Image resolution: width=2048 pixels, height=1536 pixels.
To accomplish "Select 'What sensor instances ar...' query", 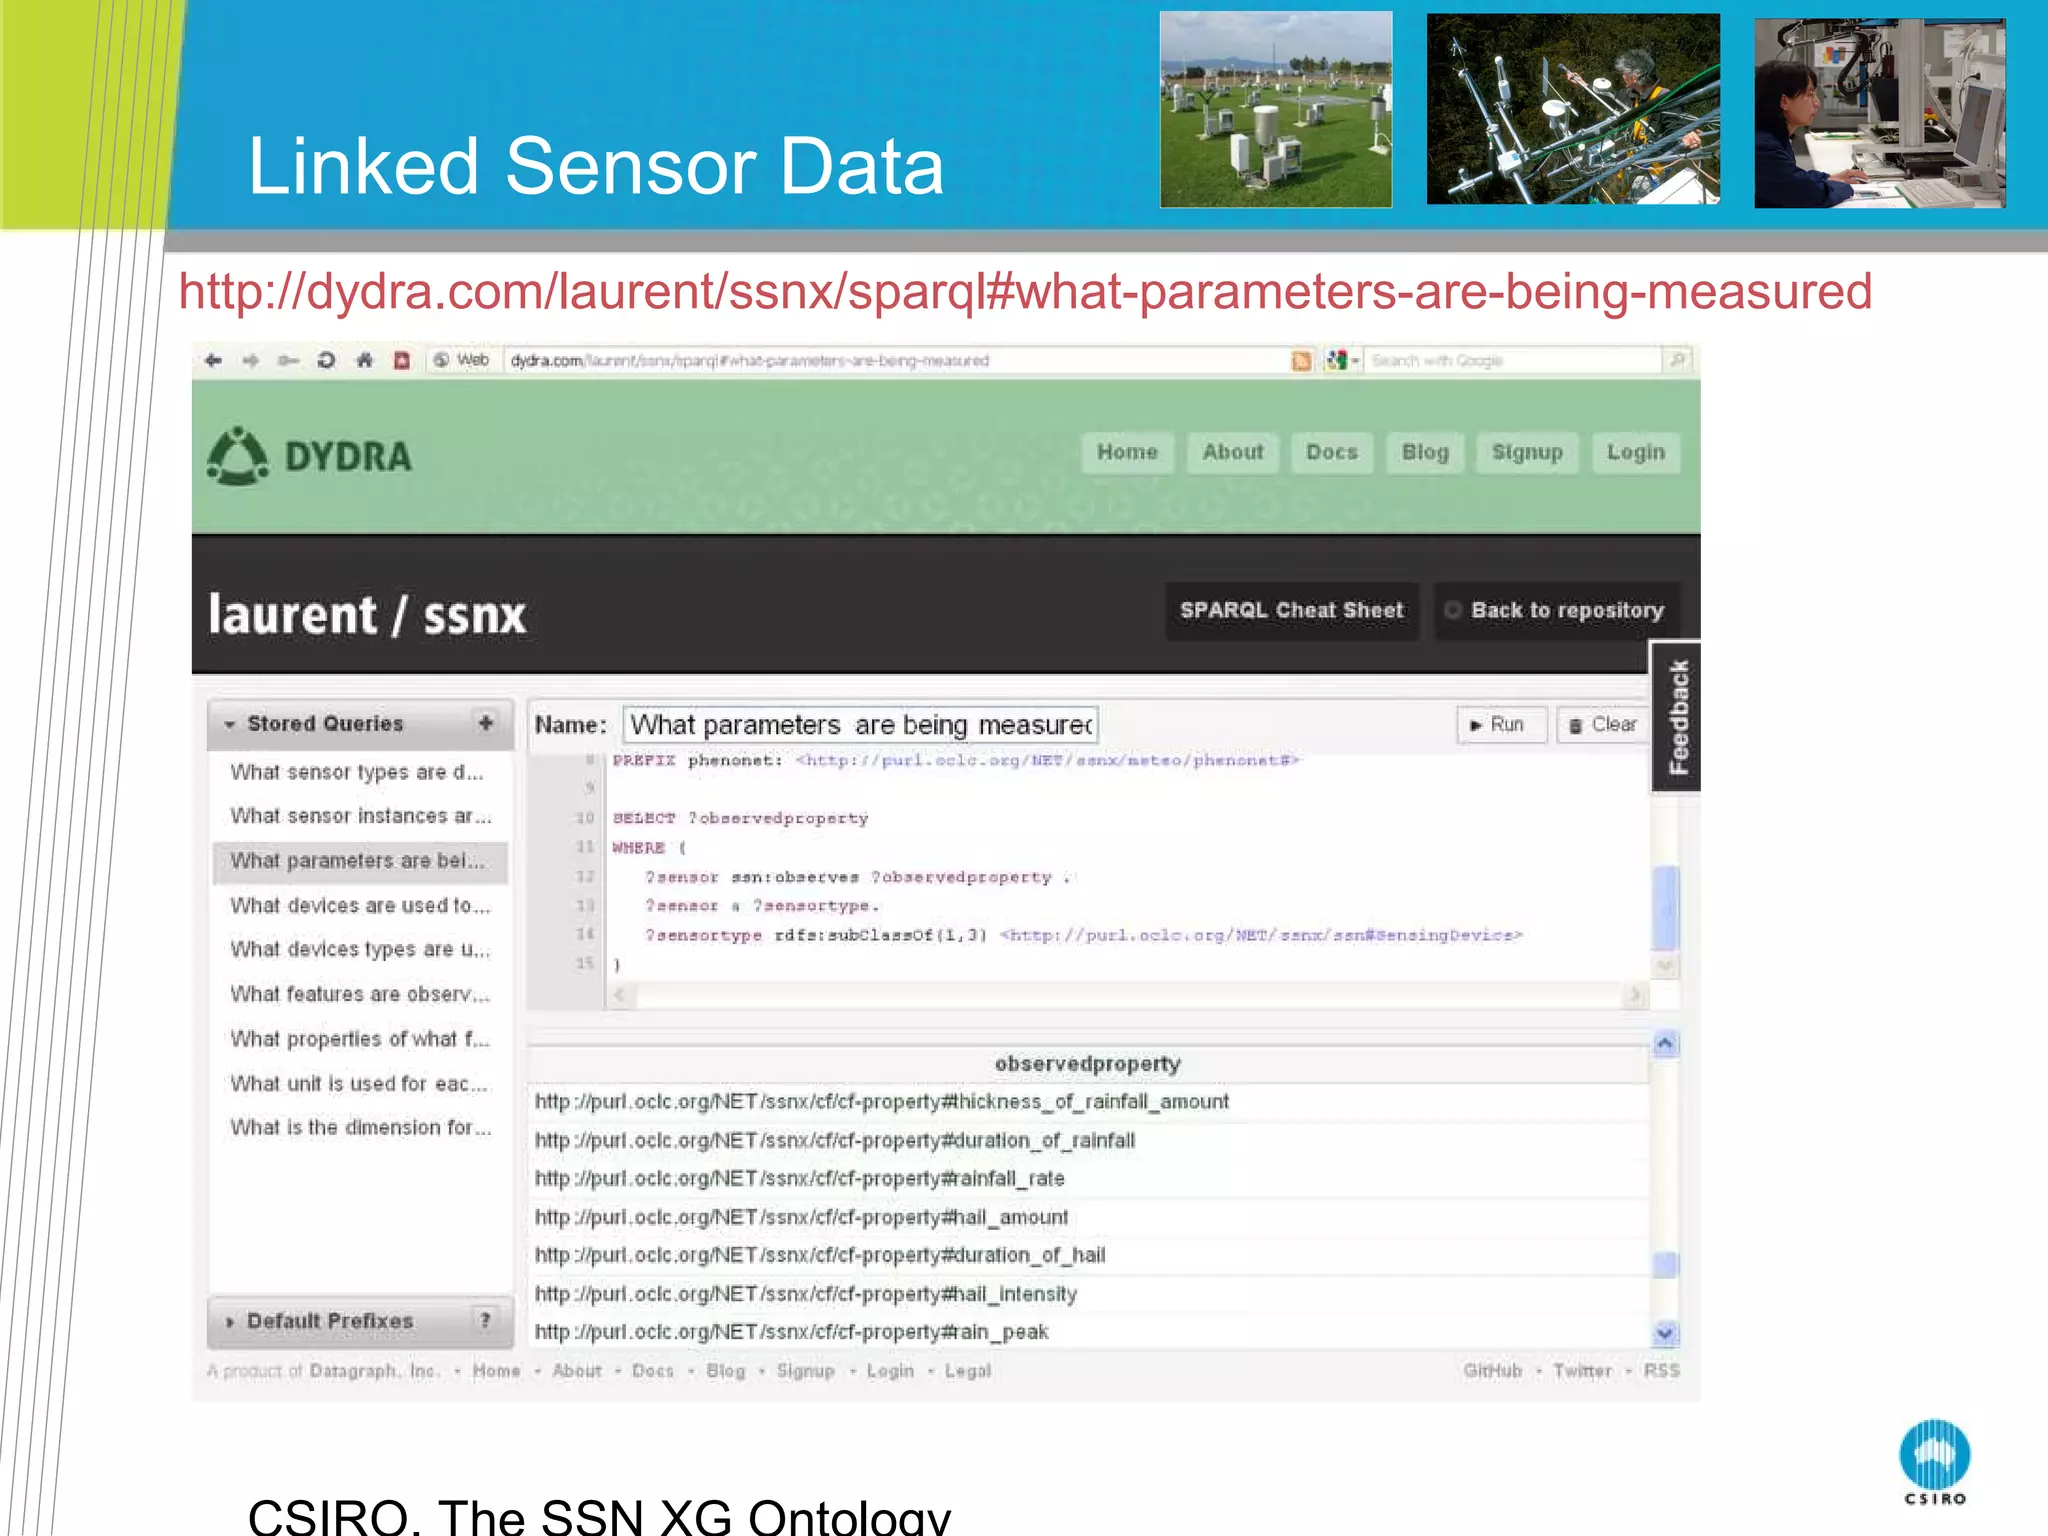I will (x=359, y=816).
